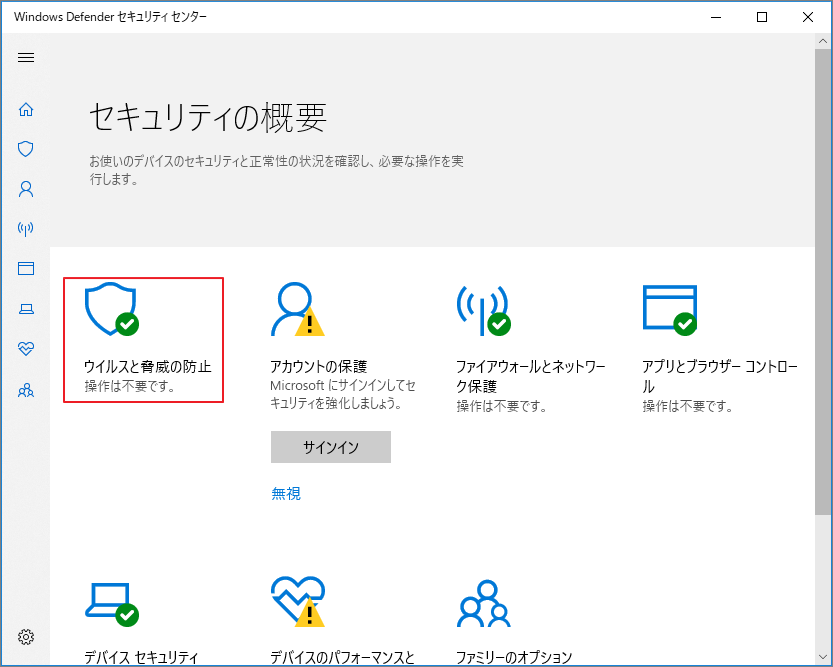Click the large family icon for ファミリーのオプション
Image resolution: width=833 pixels, height=667 pixels.
[x=483, y=603]
